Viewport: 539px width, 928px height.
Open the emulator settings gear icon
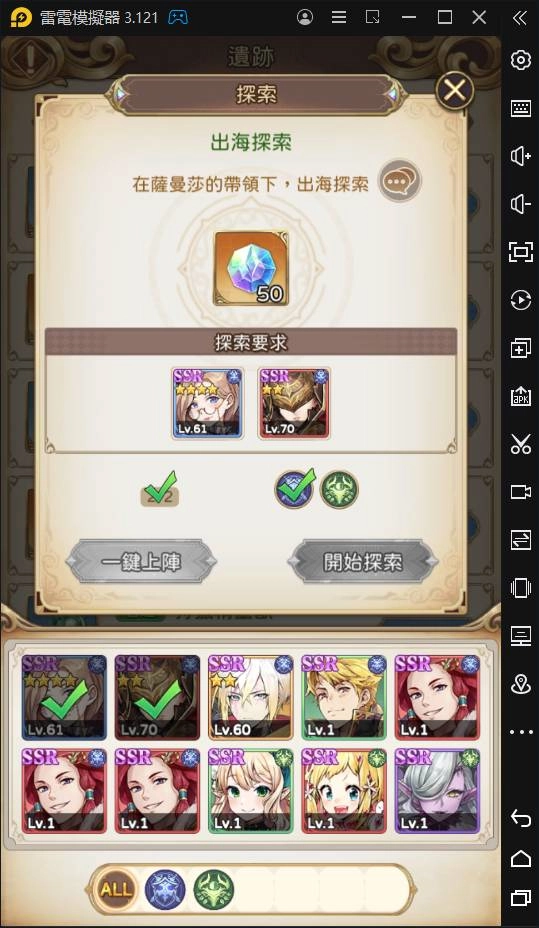[520, 60]
